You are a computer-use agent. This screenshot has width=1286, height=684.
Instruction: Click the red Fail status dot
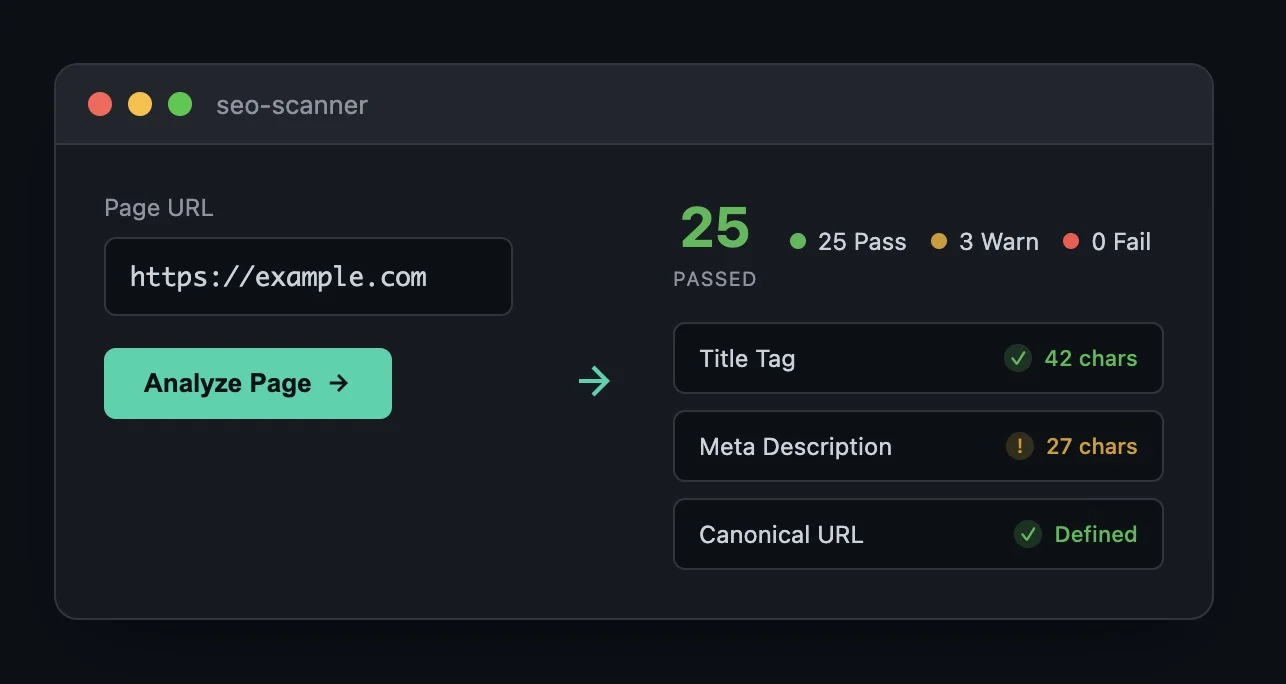1071,241
